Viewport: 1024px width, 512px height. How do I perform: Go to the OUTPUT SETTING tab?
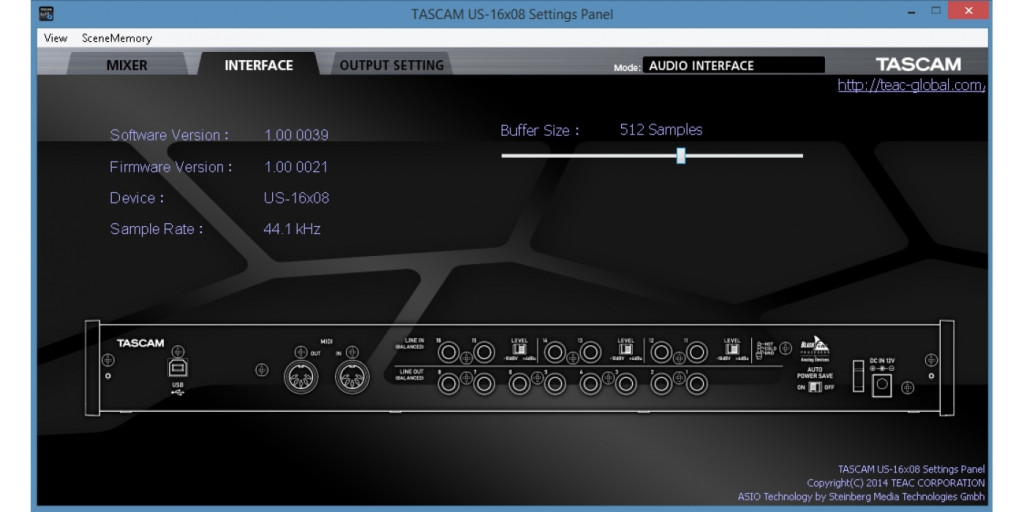[x=391, y=65]
